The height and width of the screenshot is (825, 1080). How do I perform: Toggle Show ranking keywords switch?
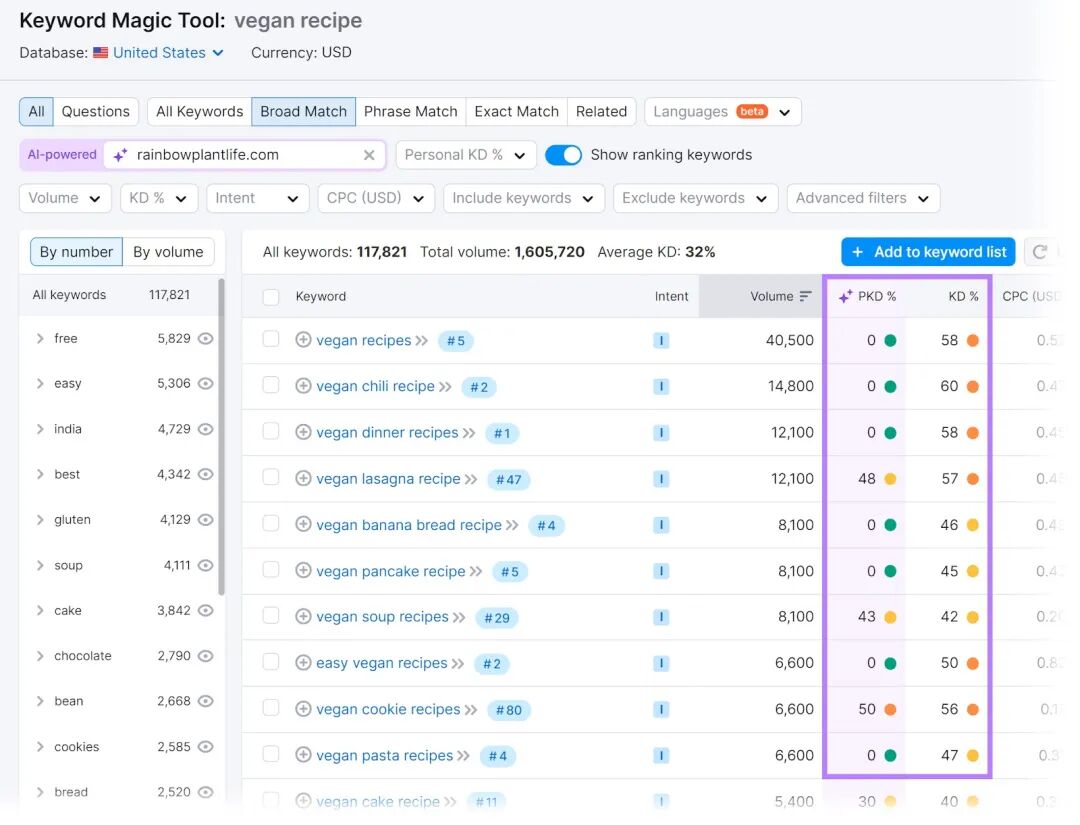[563, 155]
